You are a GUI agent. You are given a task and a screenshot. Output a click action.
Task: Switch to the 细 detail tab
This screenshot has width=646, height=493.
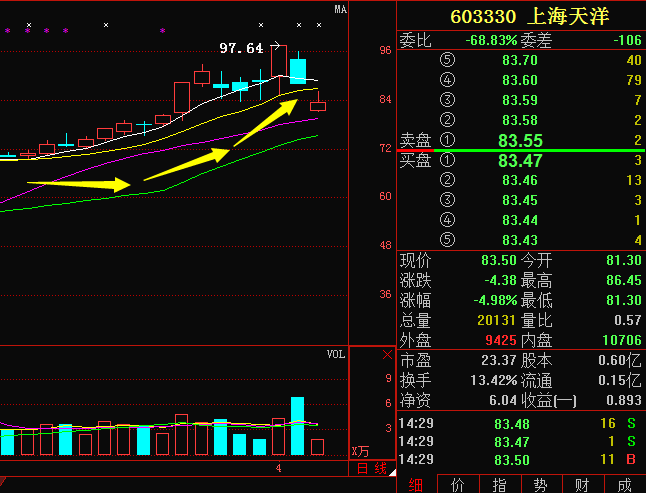pos(416,484)
